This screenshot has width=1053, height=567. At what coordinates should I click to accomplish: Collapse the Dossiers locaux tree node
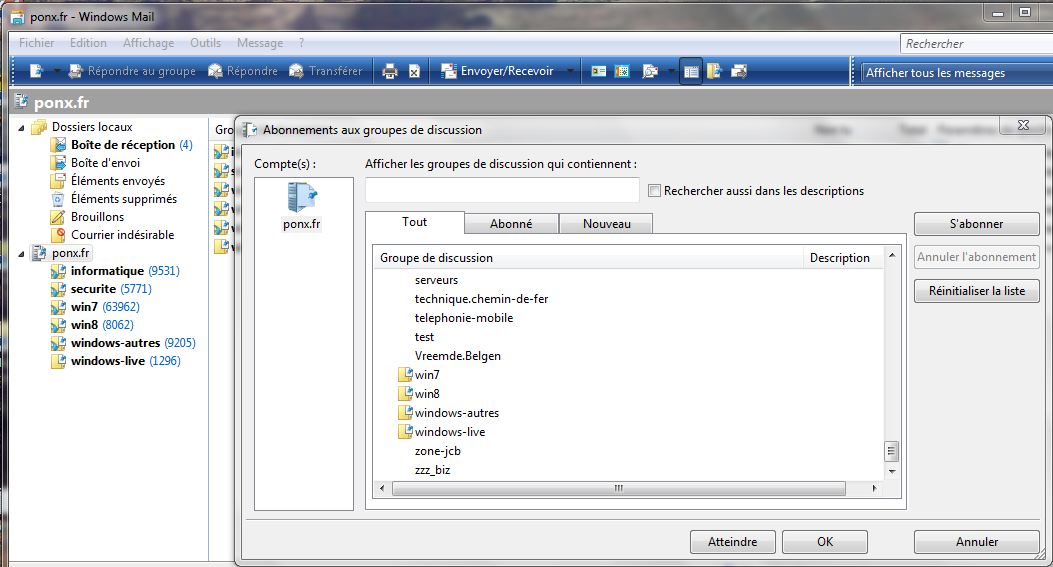coord(21,127)
